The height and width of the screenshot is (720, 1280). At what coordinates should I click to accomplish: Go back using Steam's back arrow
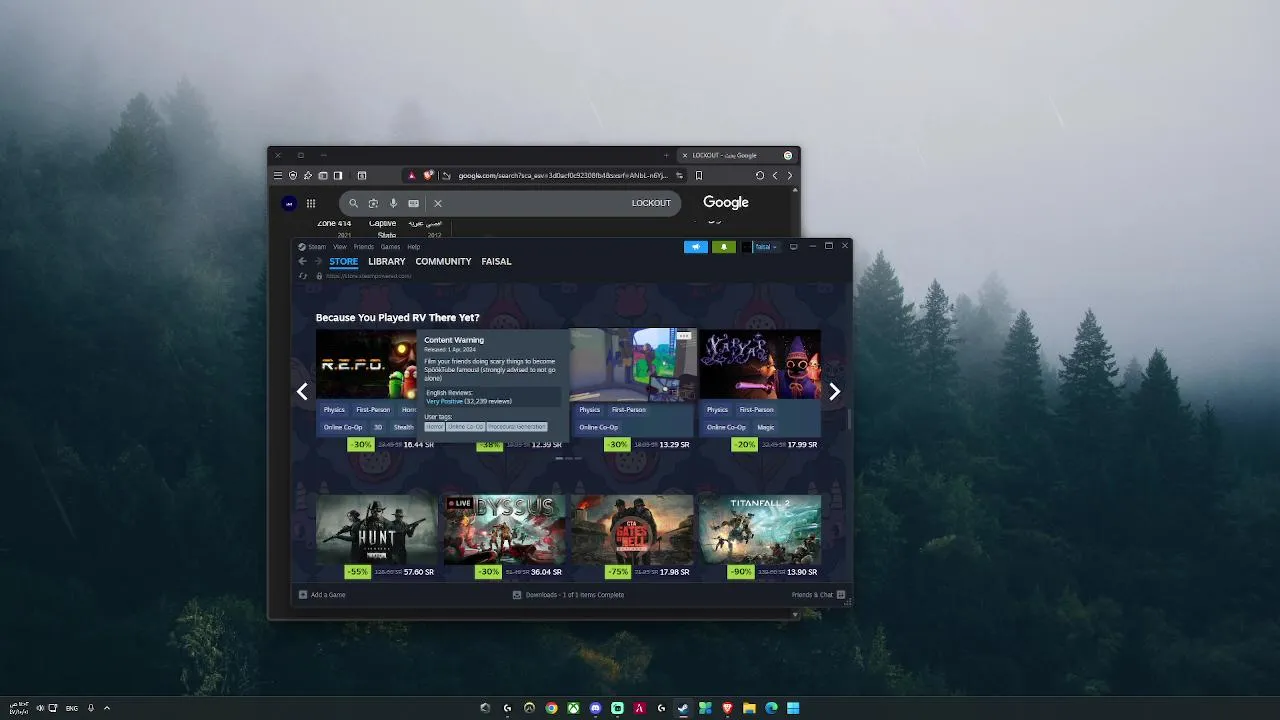click(x=302, y=261)
